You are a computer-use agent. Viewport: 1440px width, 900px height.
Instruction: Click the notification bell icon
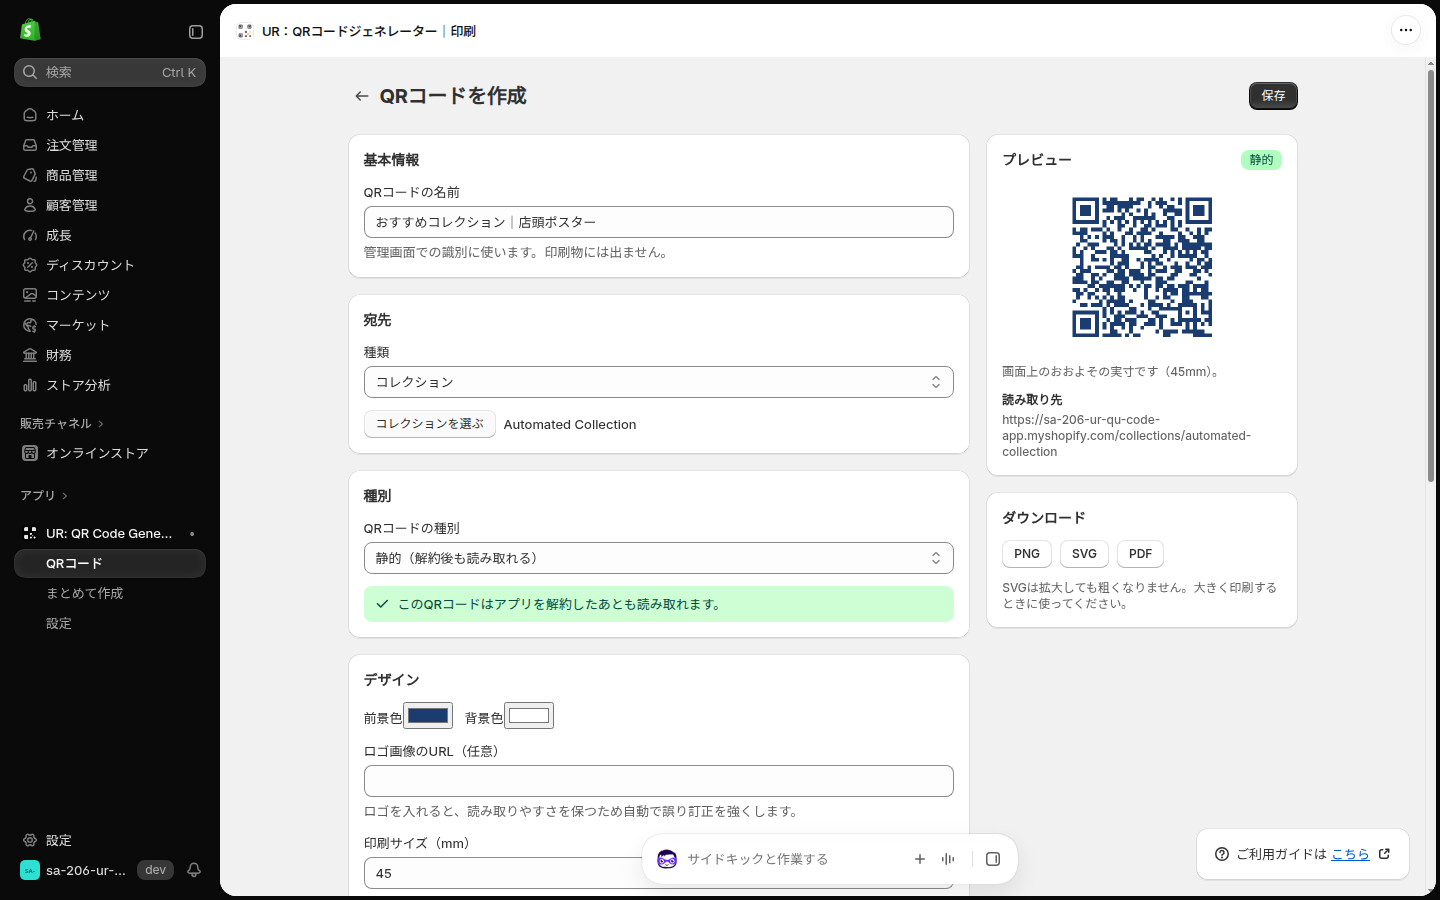(x=194, y=870)
